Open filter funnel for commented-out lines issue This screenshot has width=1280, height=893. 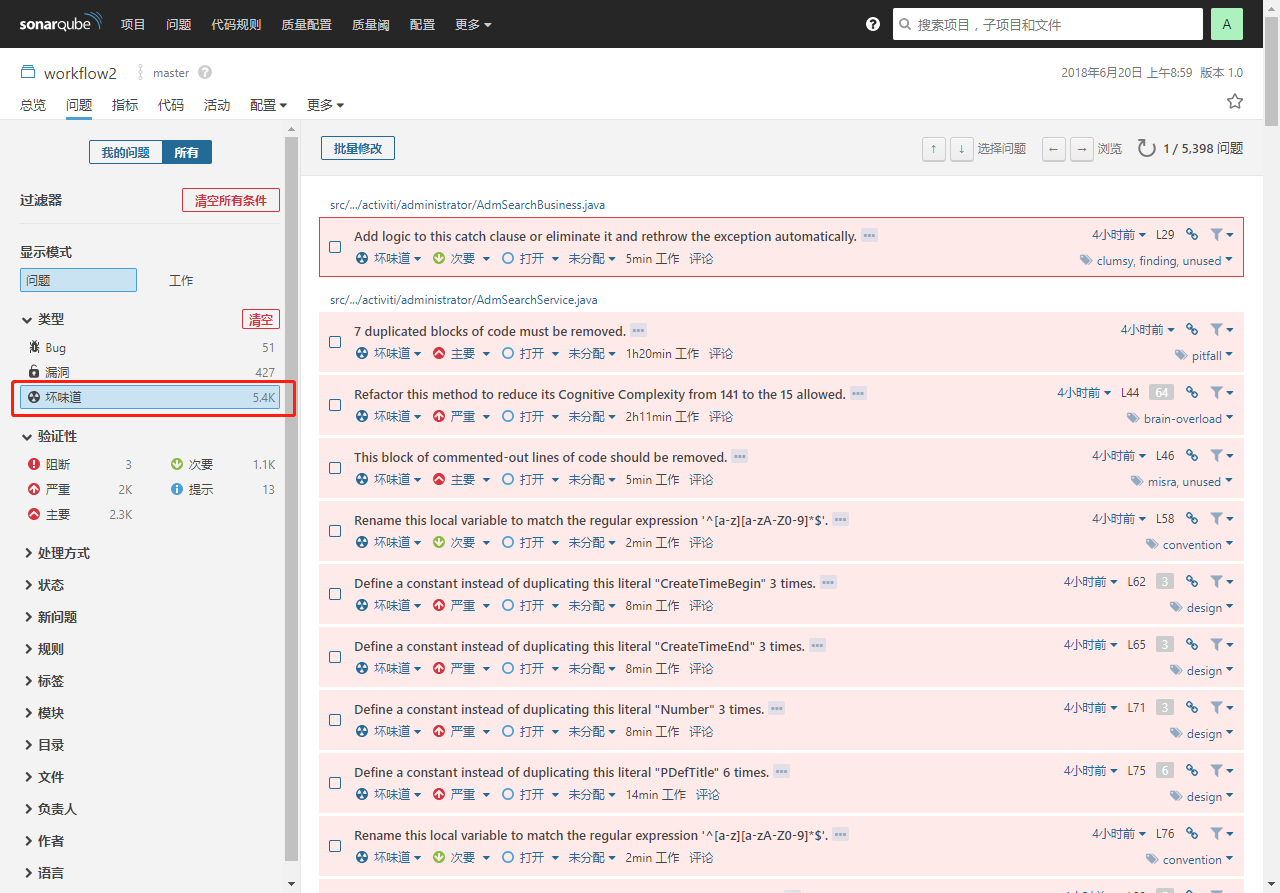coord(1221,455)
